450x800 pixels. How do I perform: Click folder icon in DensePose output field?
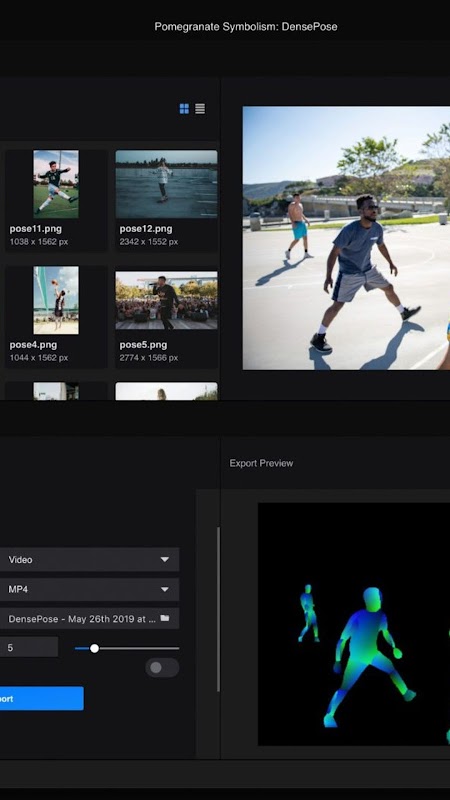click(165, 618)
